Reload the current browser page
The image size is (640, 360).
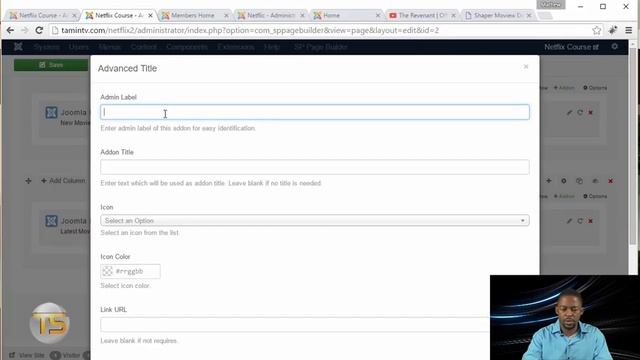tap(39, 30)
